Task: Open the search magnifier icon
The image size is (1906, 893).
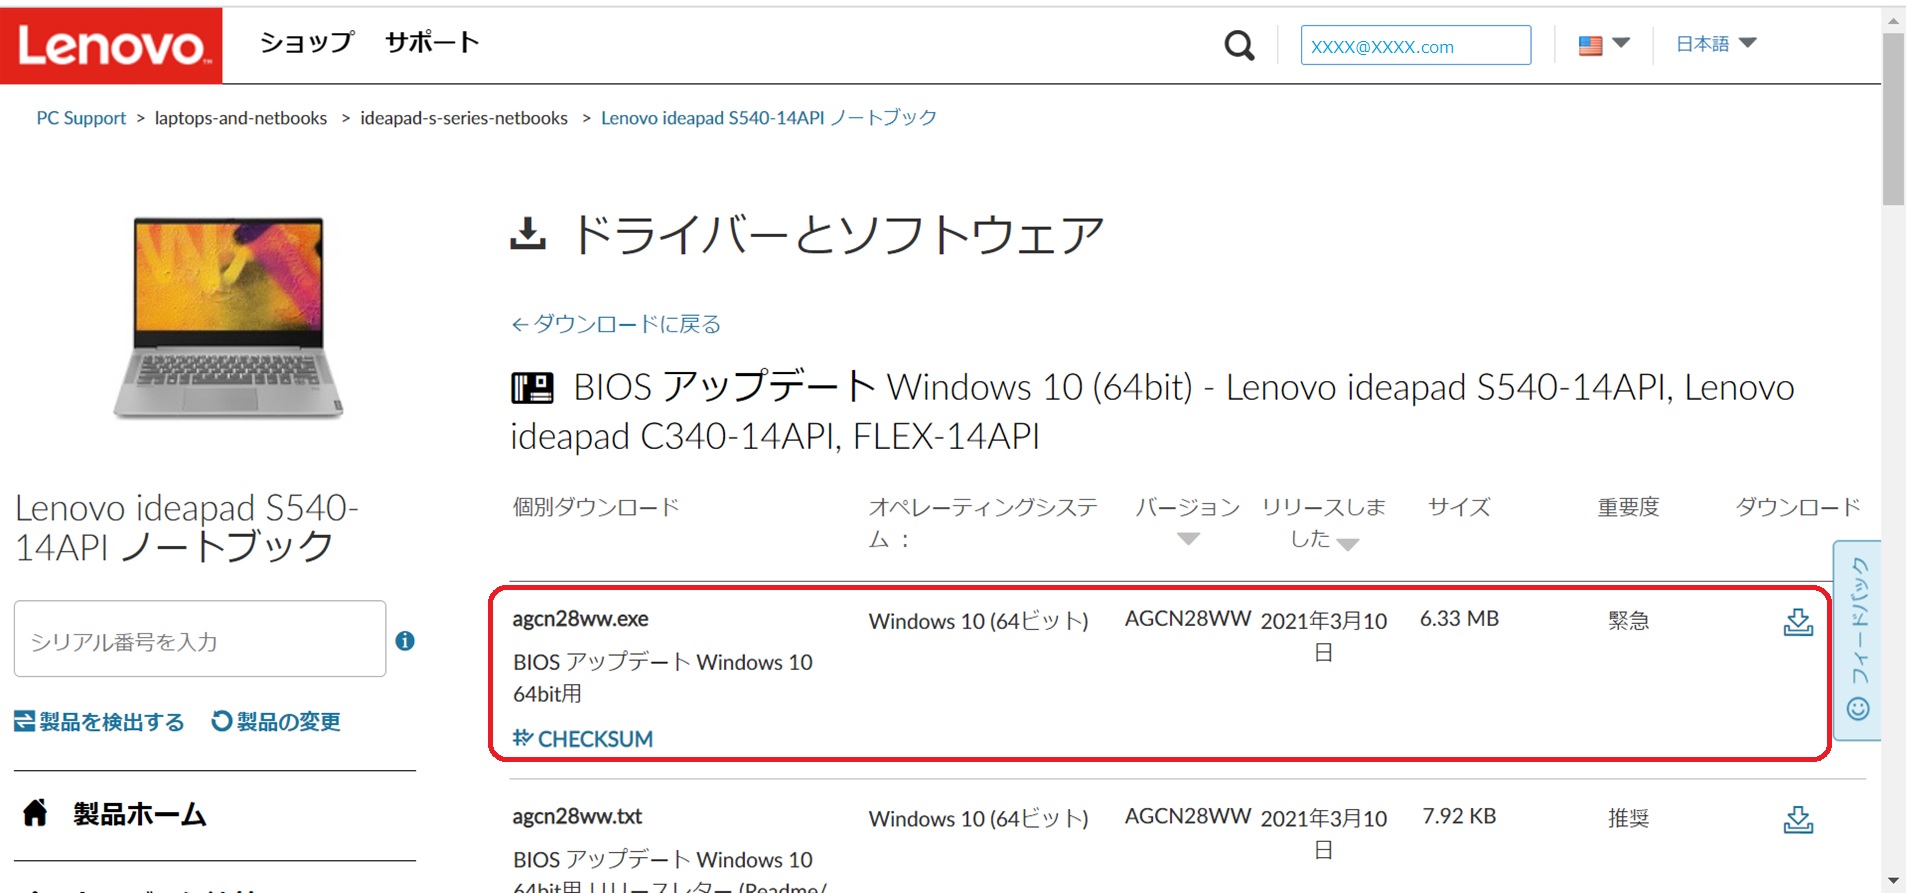Action: pos(1239,45)
